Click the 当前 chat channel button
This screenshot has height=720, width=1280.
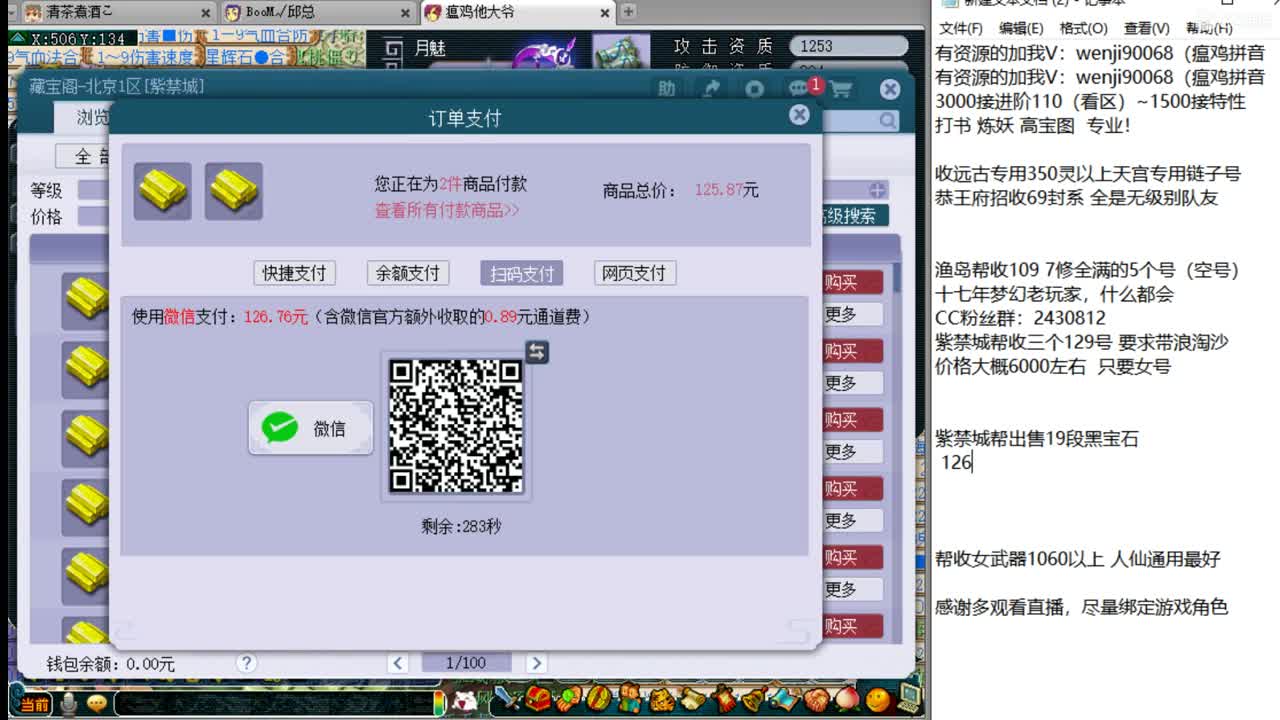point(34,705)
